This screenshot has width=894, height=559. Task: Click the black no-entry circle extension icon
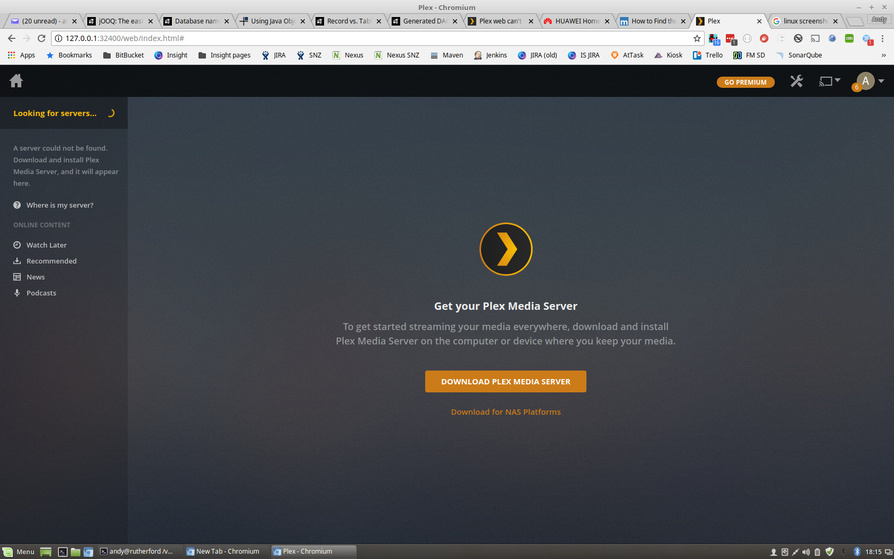click(x=798, y=38)
